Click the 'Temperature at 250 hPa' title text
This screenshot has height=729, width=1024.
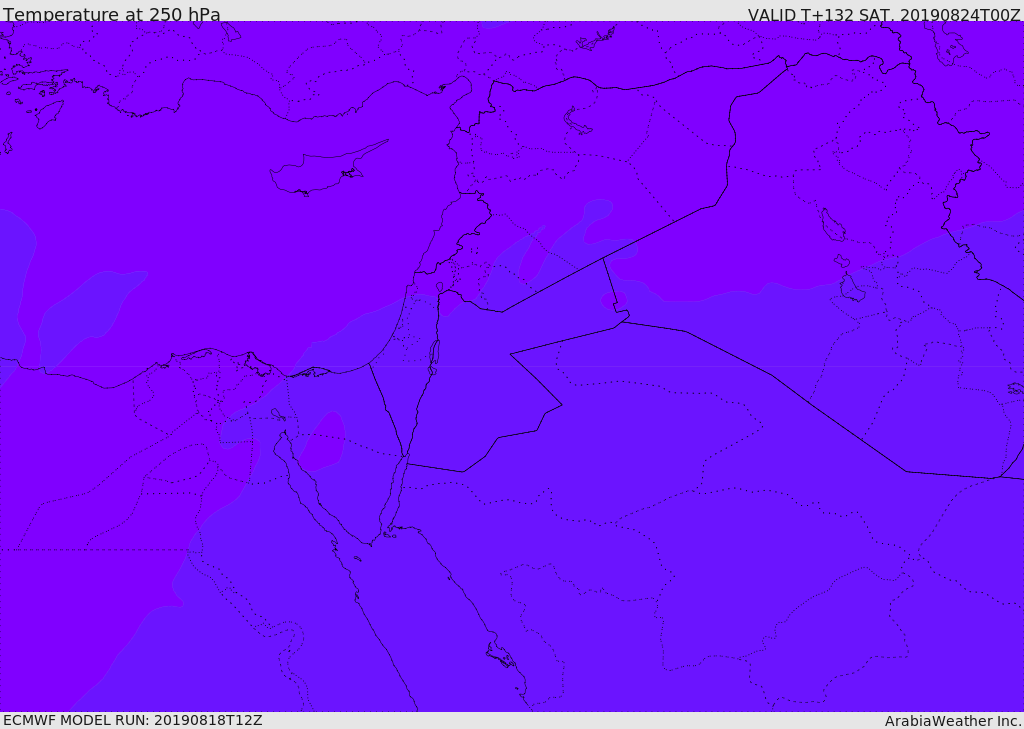(x=112, y=14)
